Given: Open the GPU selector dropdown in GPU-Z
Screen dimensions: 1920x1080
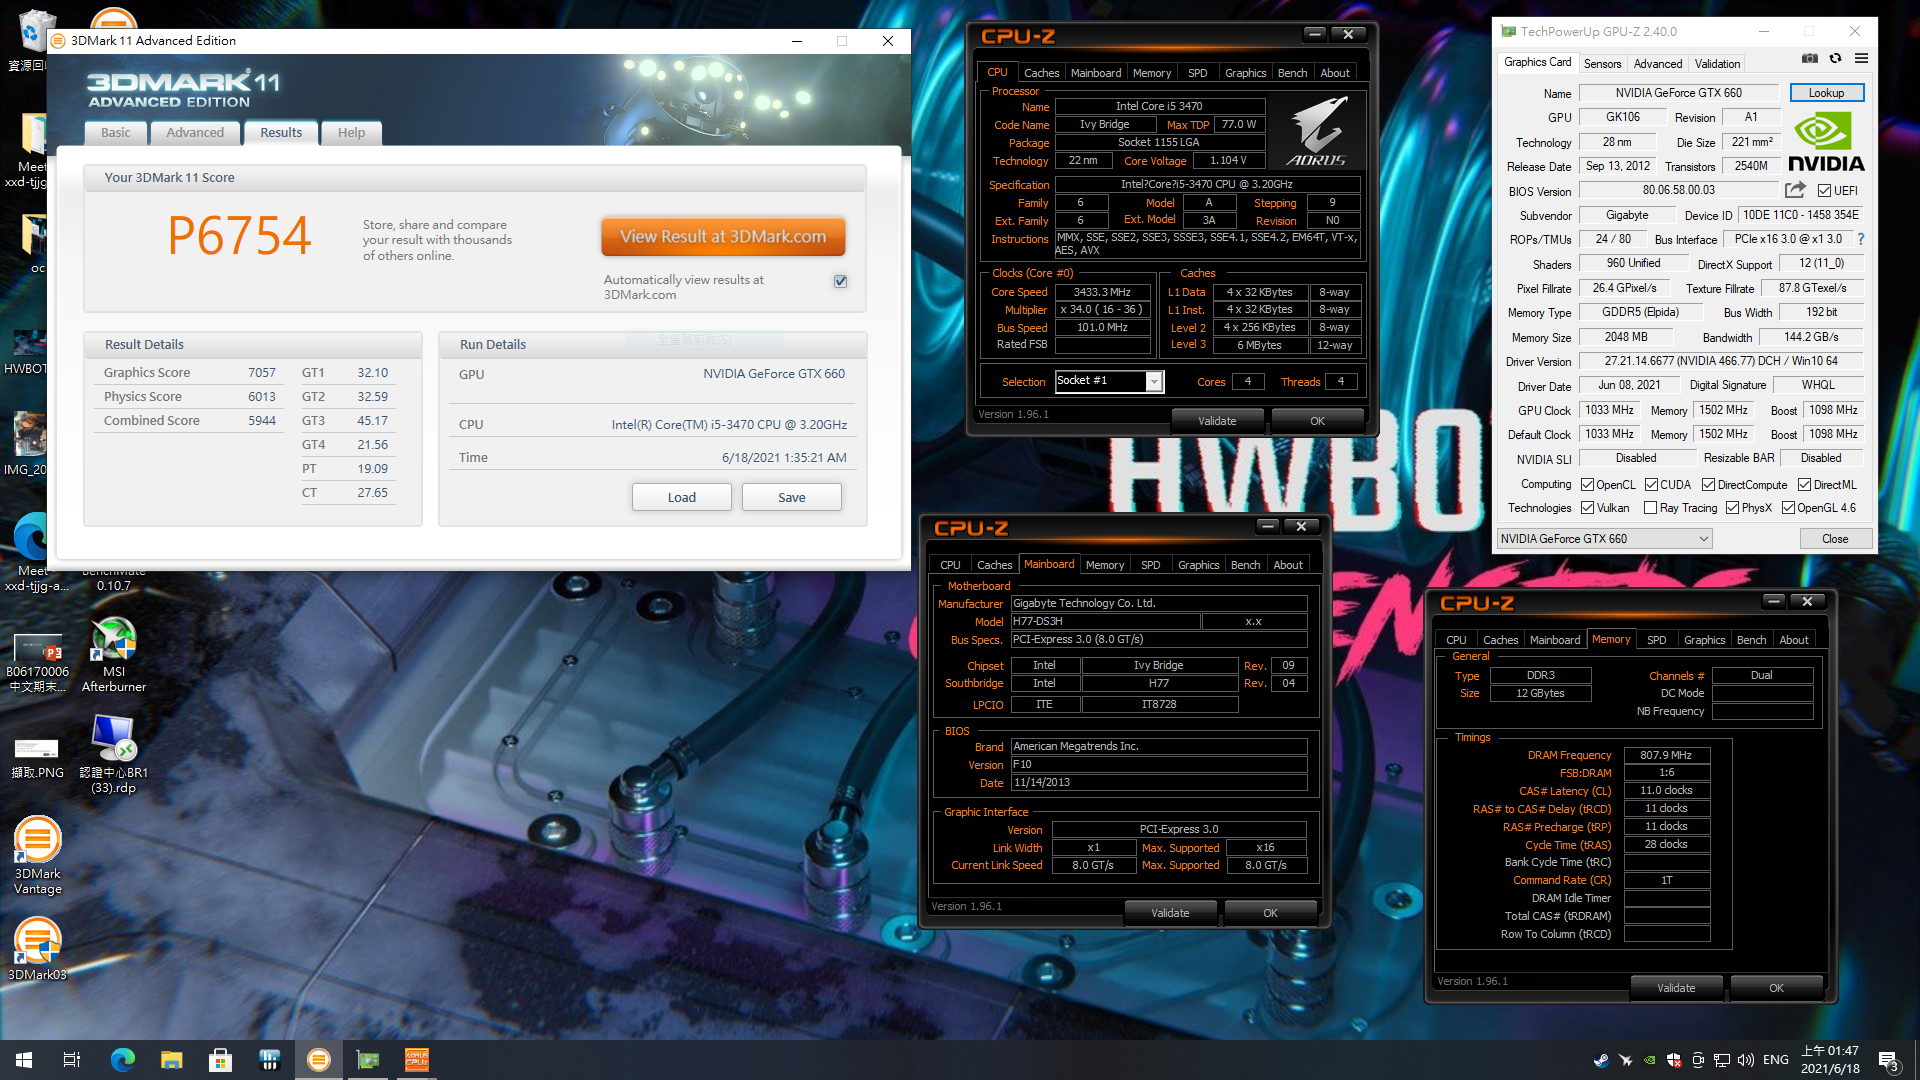Looking at the screenshot, I should 1604,539.
